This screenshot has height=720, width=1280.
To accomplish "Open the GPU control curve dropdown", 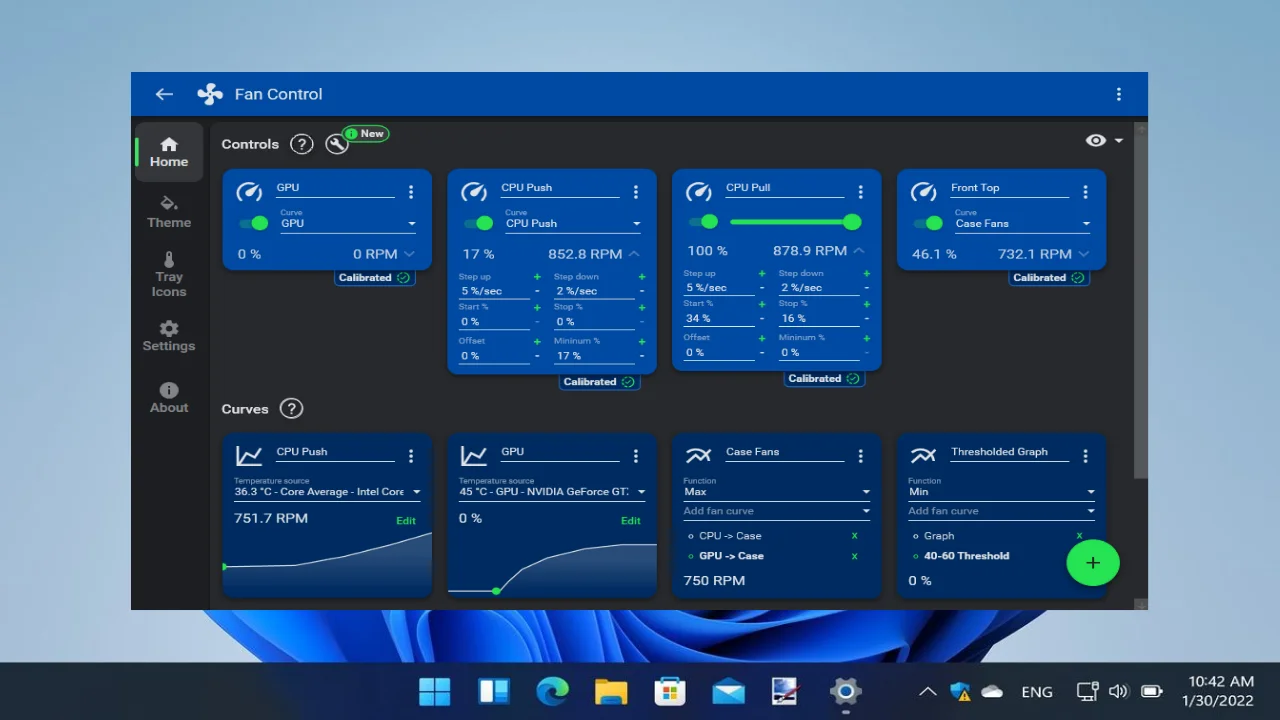I will [x=347, y=223].
